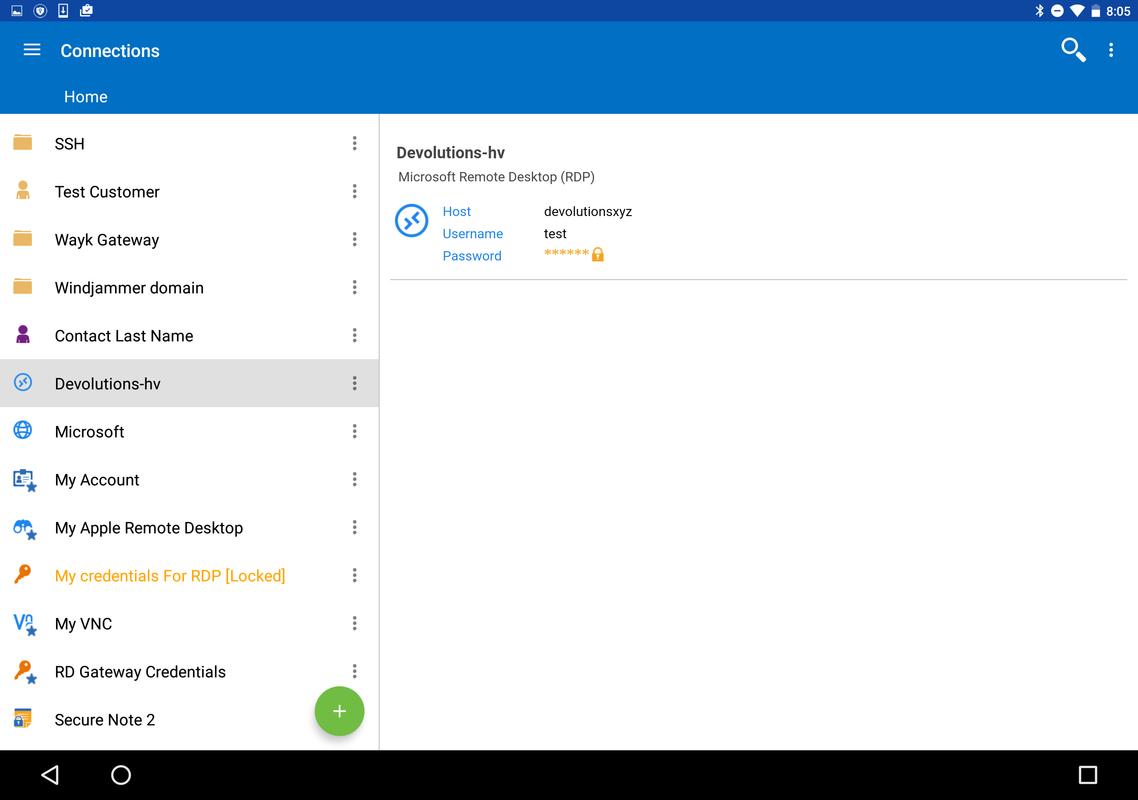This screenshot has height=800, width=1138.
Task: Click Microsoft Remote Desktop (RDP) subtitle
Action: coord(496,176)
